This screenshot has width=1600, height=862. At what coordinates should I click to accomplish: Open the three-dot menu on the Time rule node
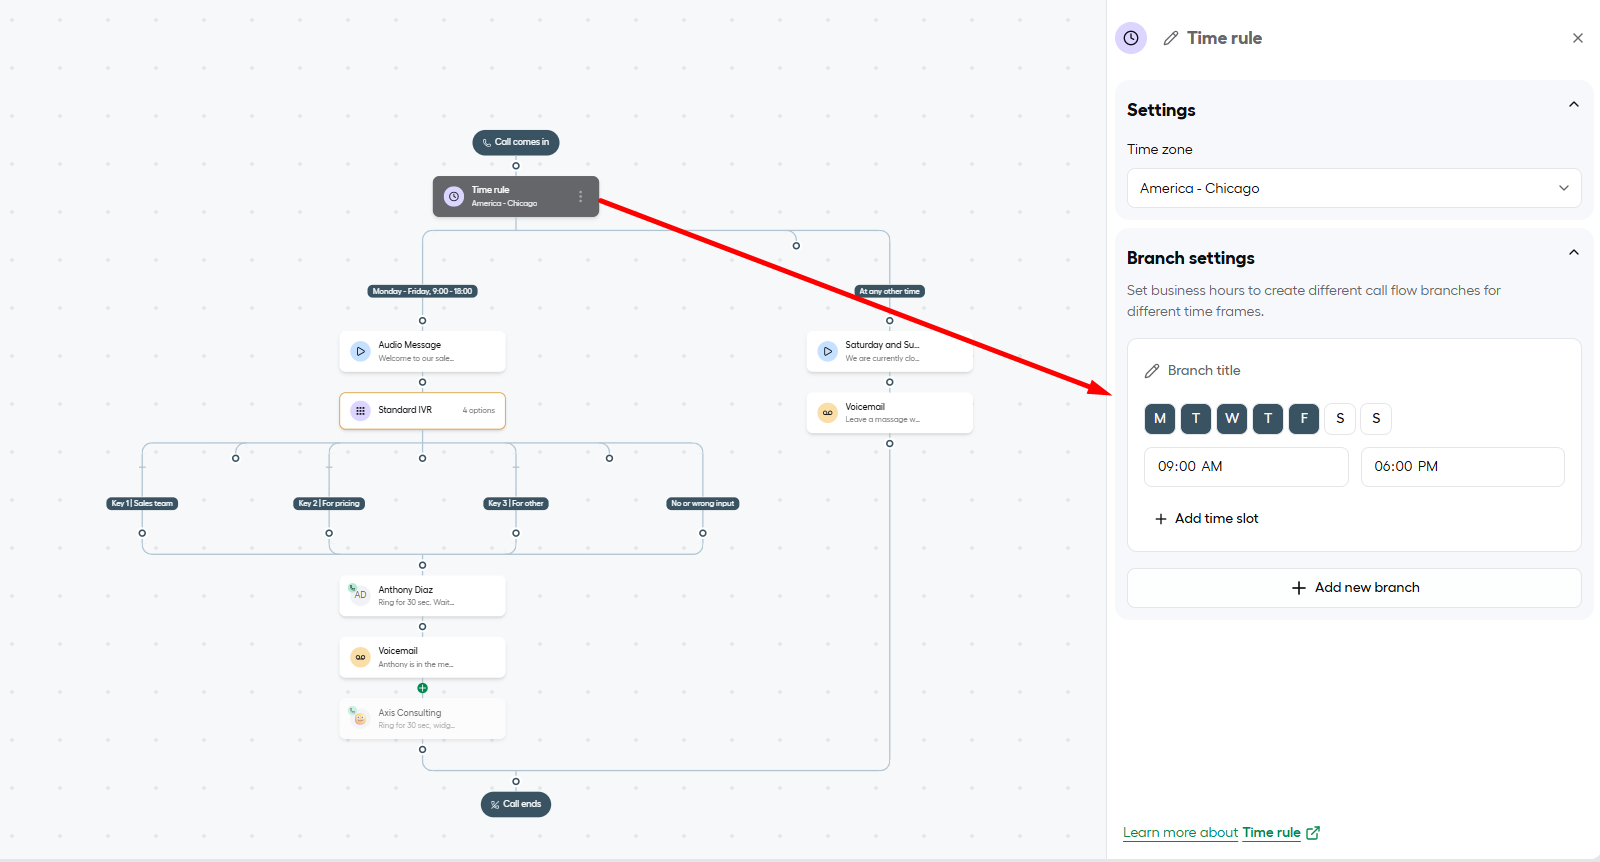580,197
